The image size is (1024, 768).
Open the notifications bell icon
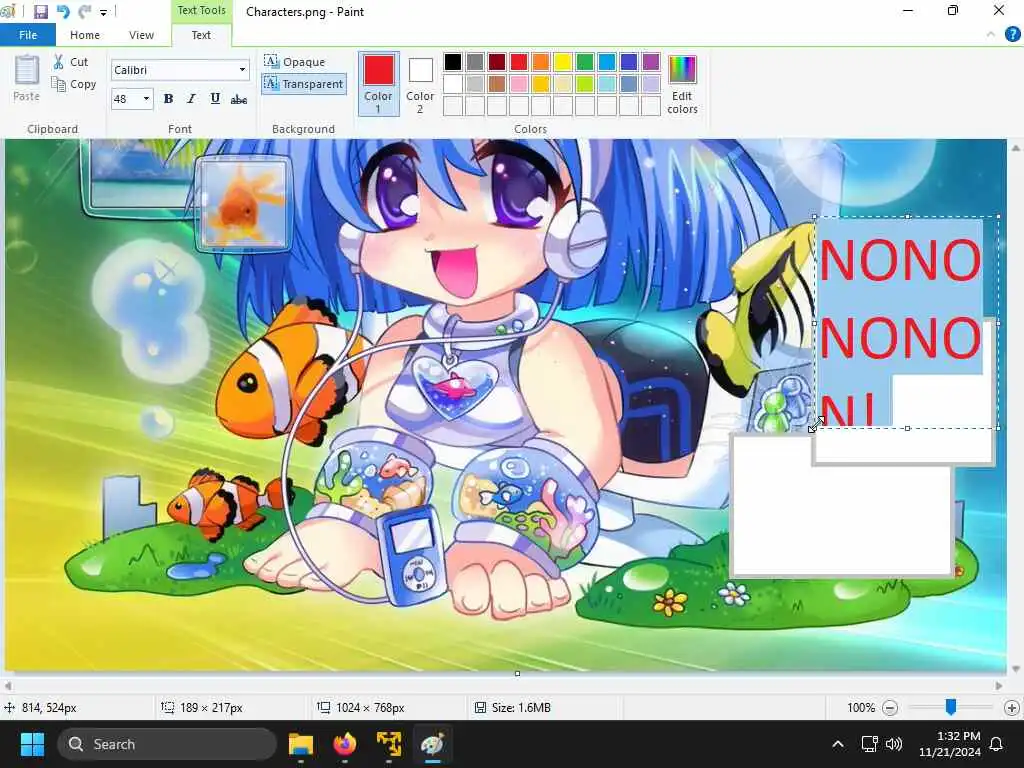pyautogui.click(x=997, y=744)
